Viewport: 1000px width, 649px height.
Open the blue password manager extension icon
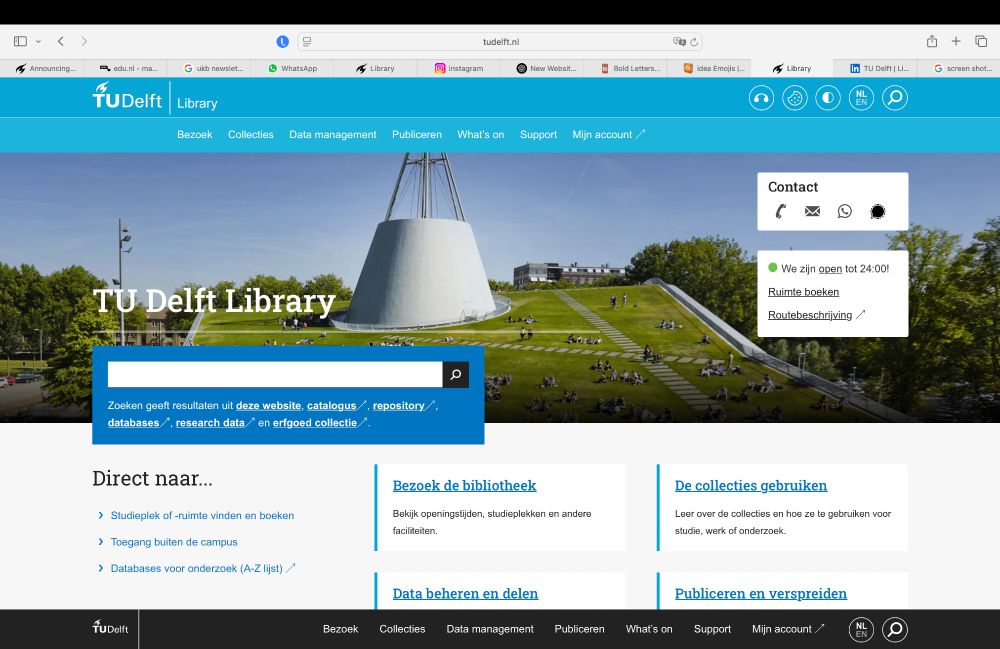coord(283,41)
